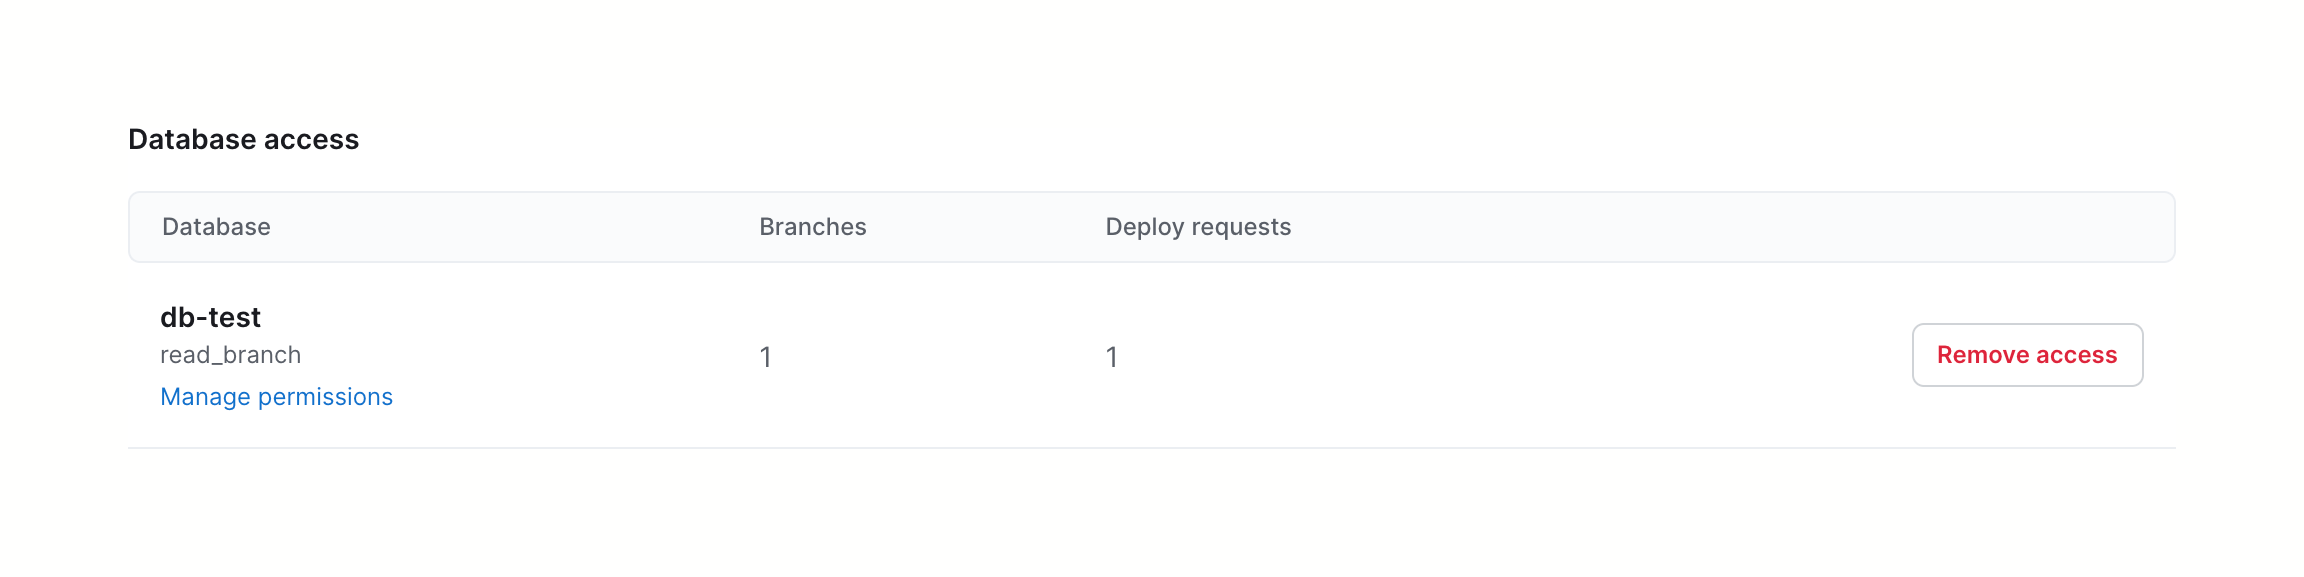Click the number 1 under Deploy requests

[1111, 357]
